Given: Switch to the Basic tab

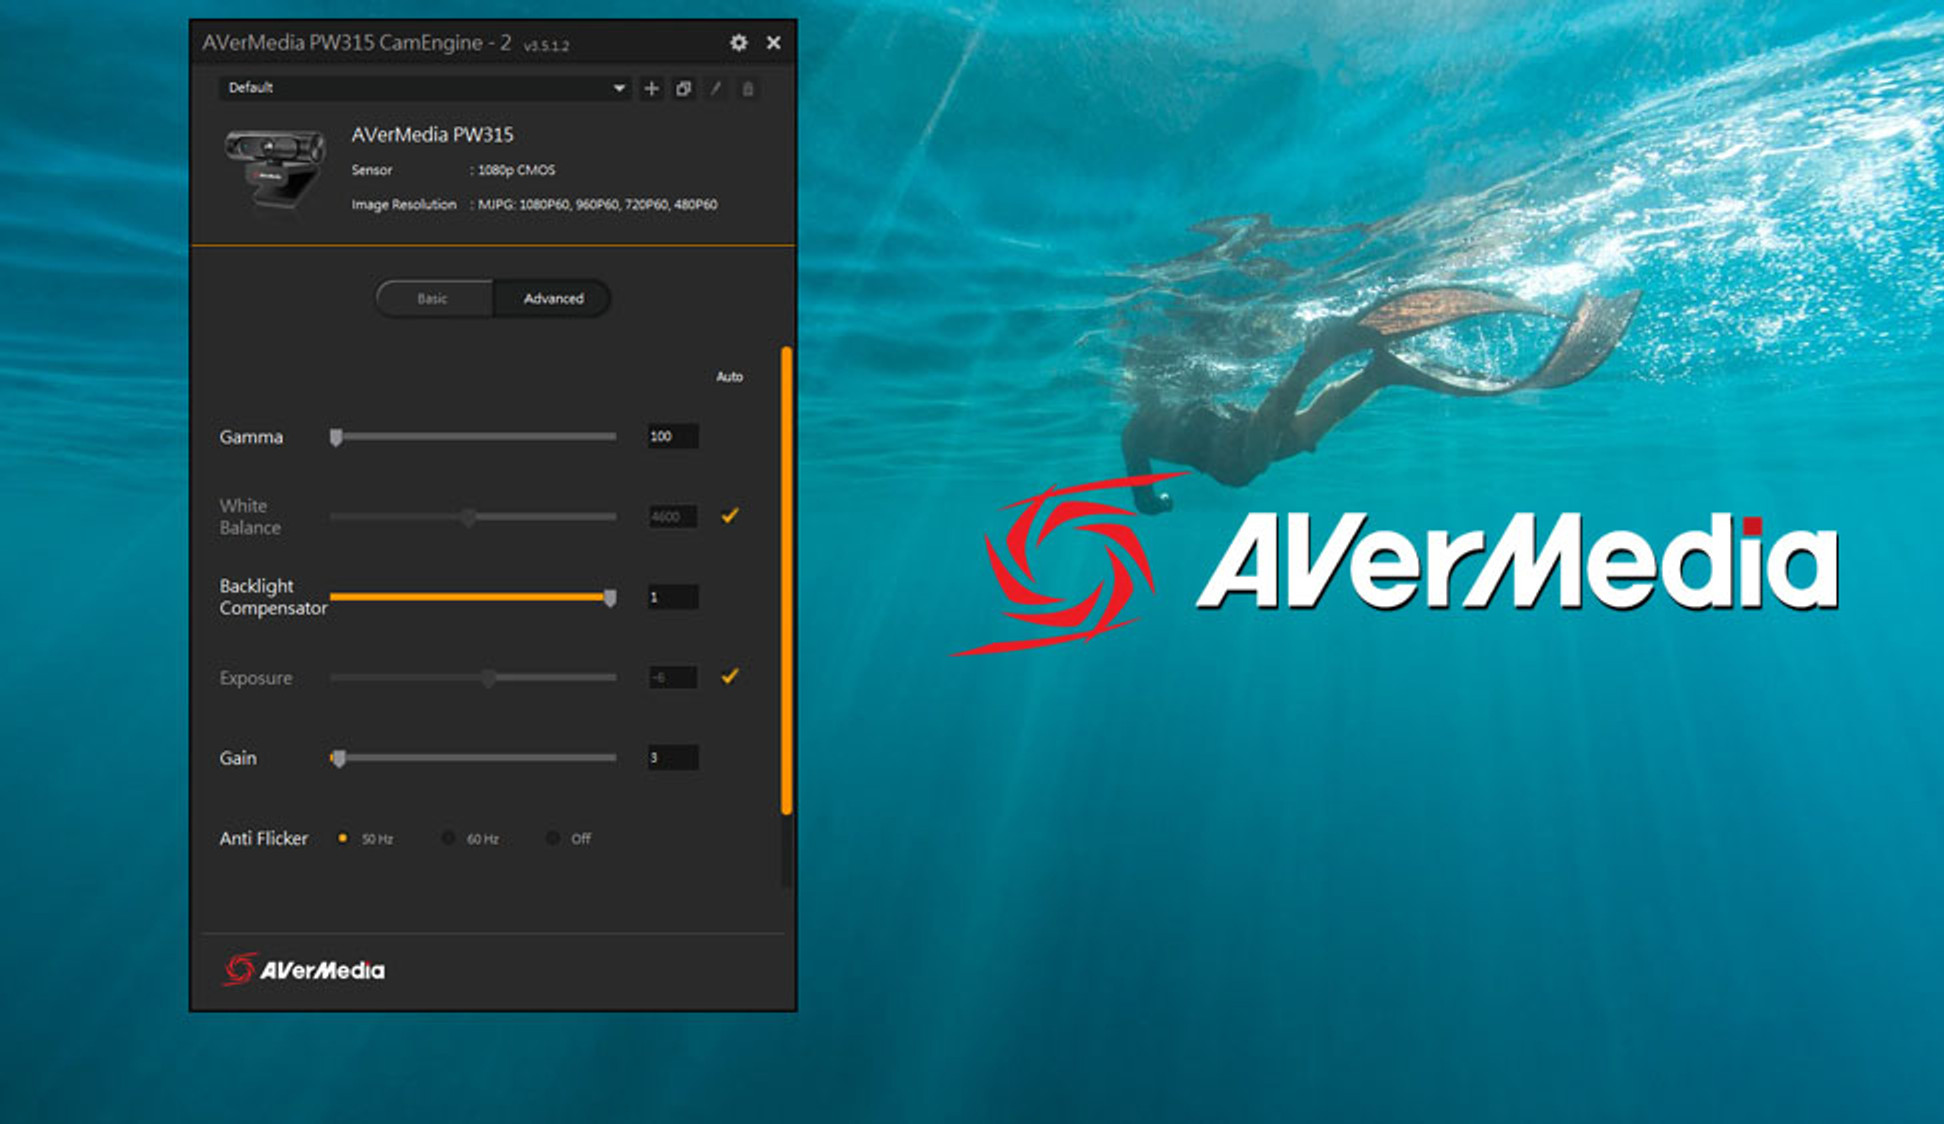Looking at the screenshot, I should pyautogui.click(x=434, y=298).
